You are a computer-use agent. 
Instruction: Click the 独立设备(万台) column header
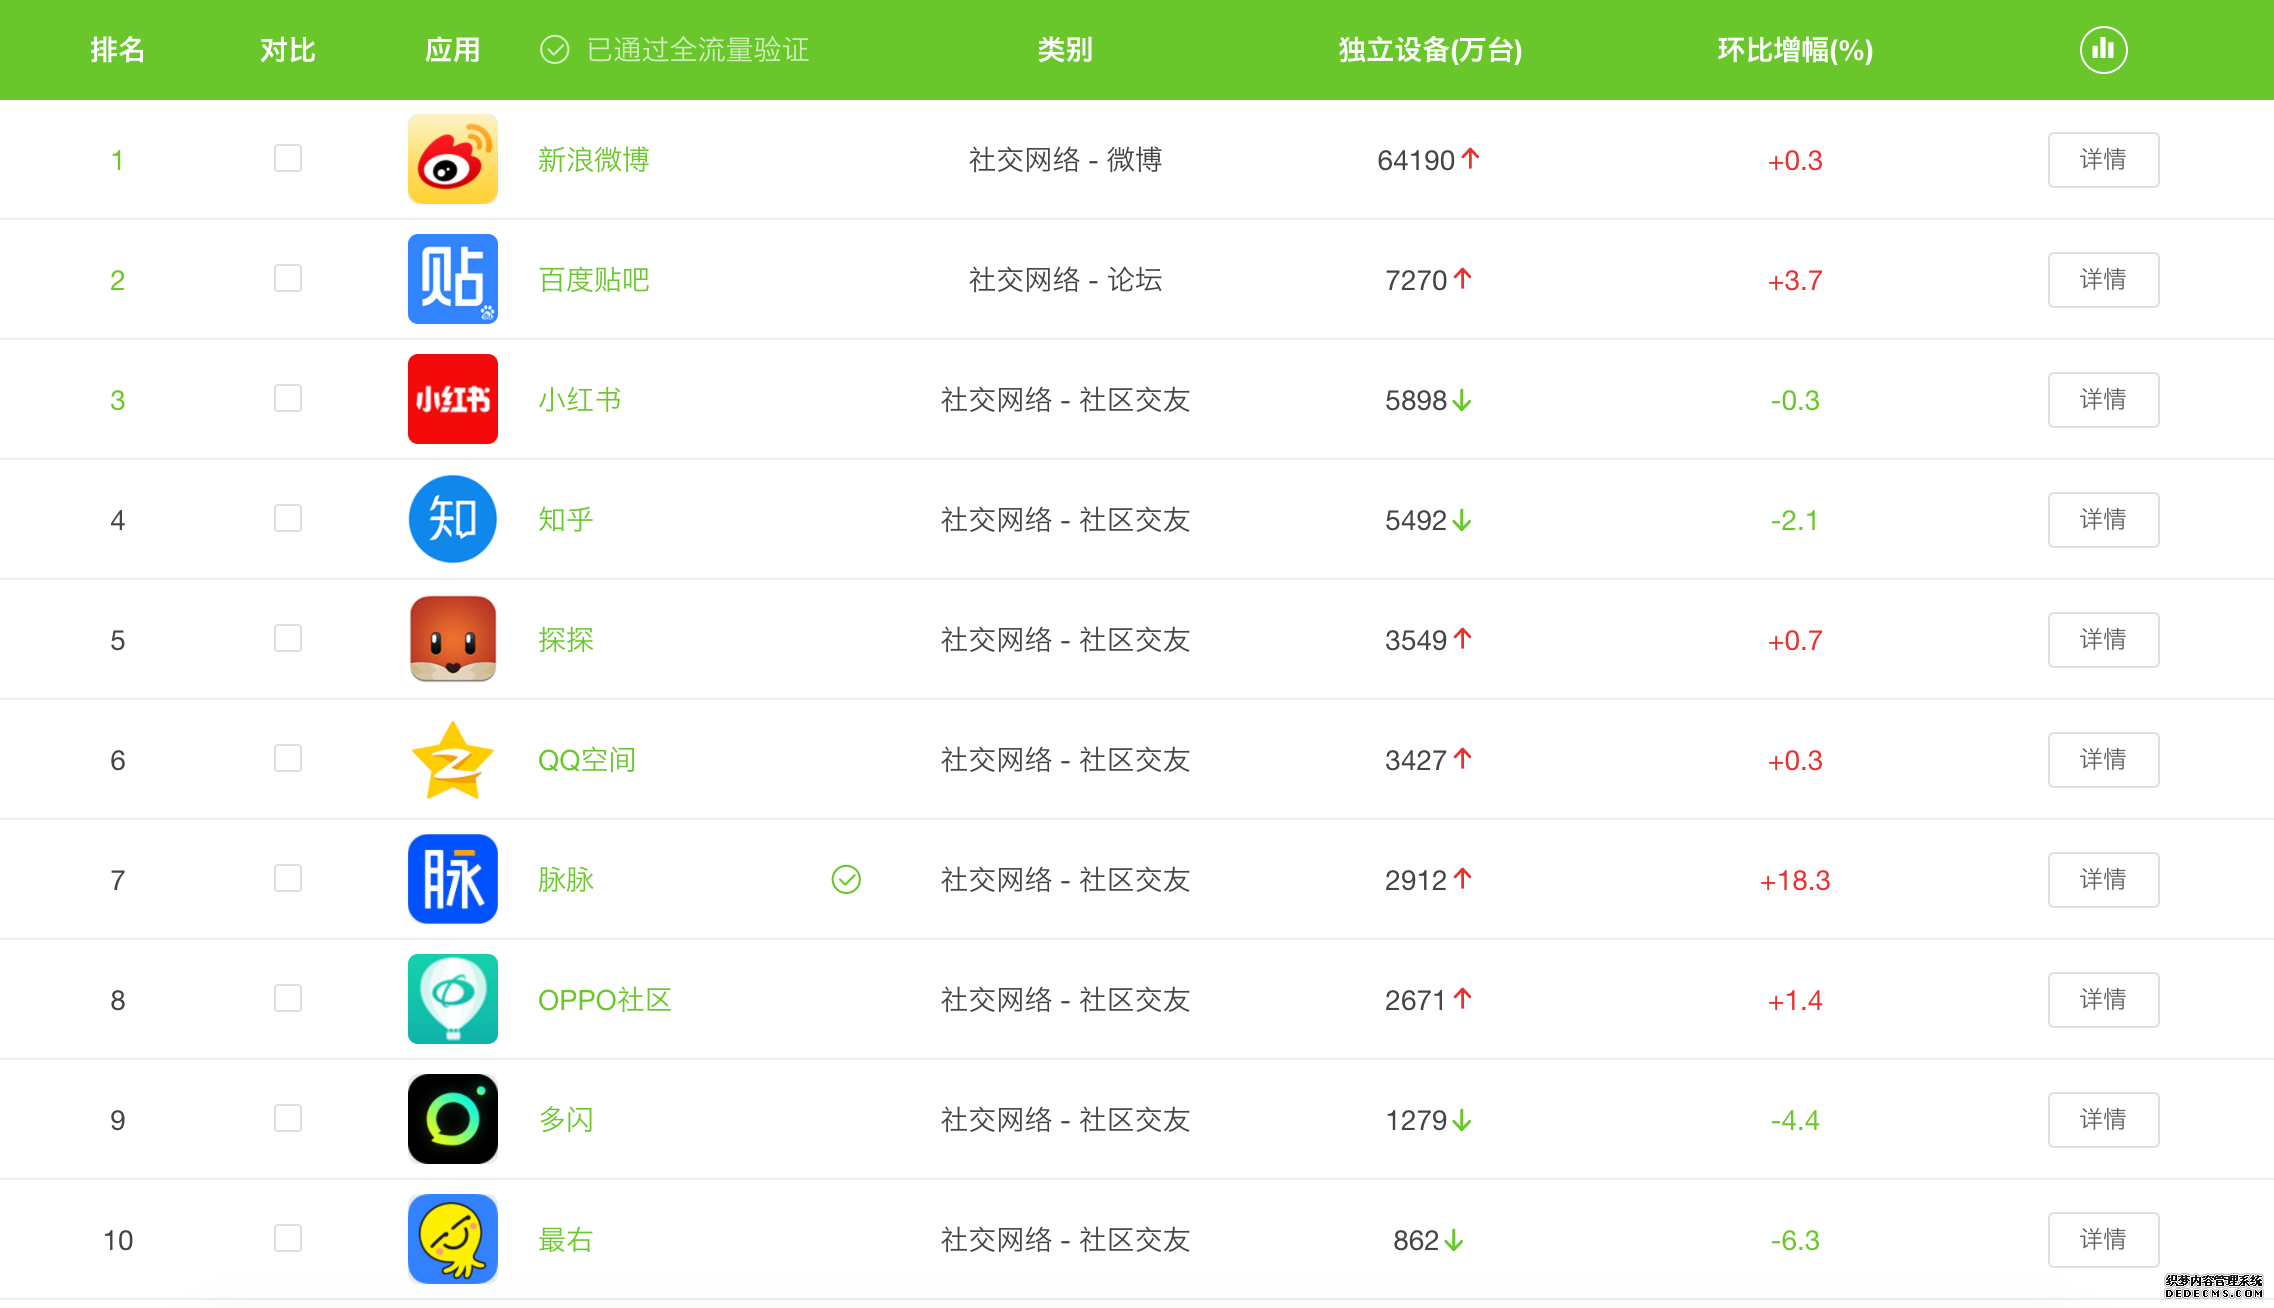[1427, 49]
